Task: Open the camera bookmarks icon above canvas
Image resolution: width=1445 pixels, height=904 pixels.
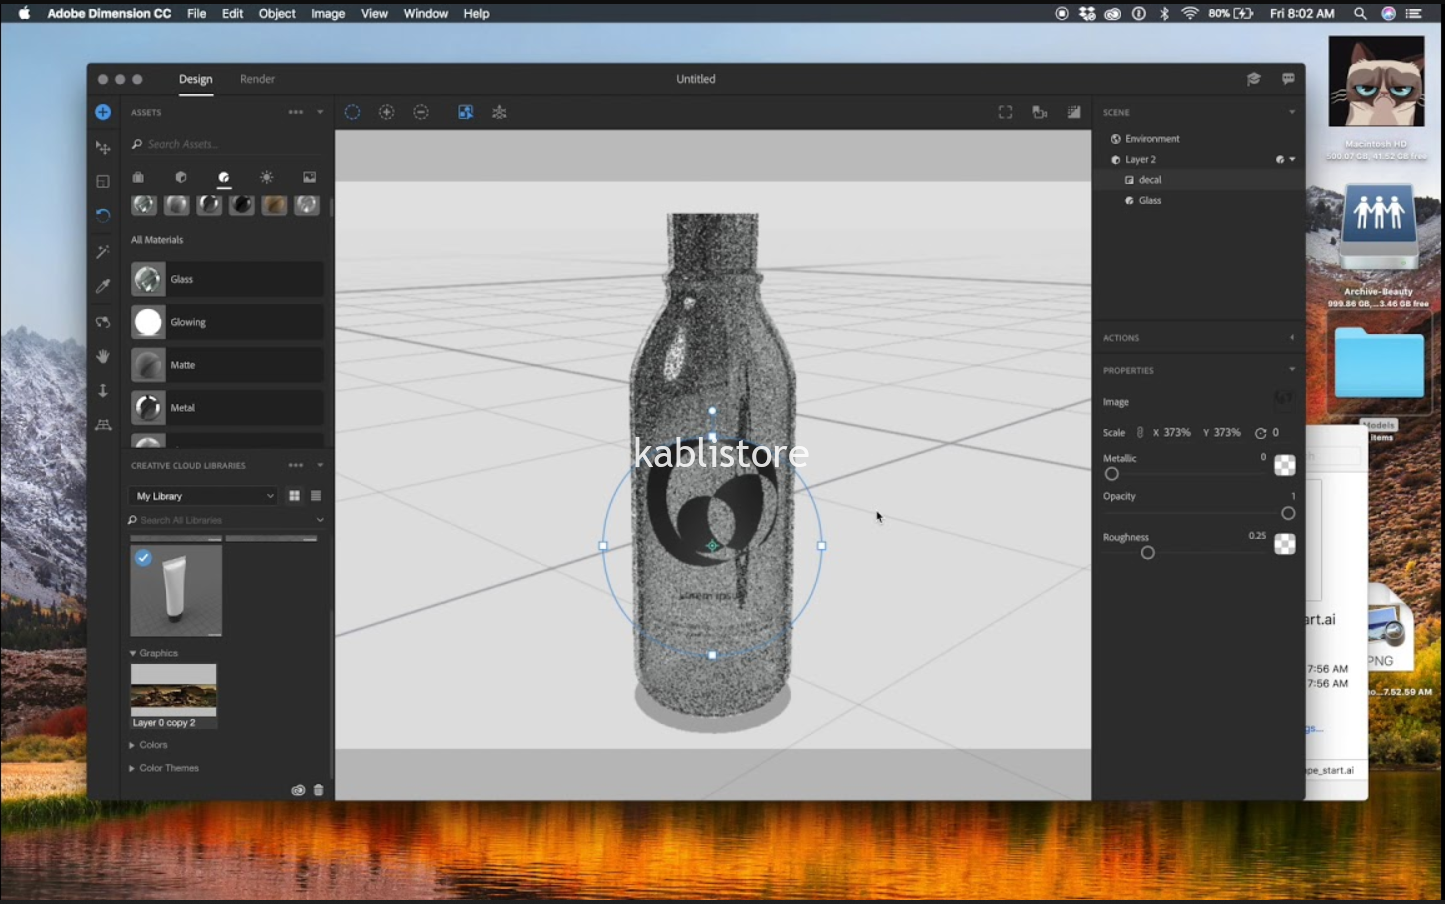Action: pyautogui.click(x=1040, y=112)
